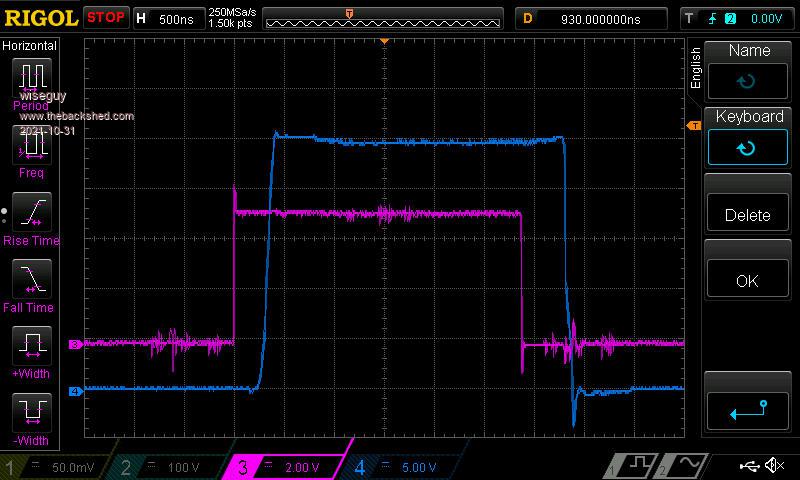Toggle the muted speaker sound icon
800x480 pixels.
(x=773, y=466)
